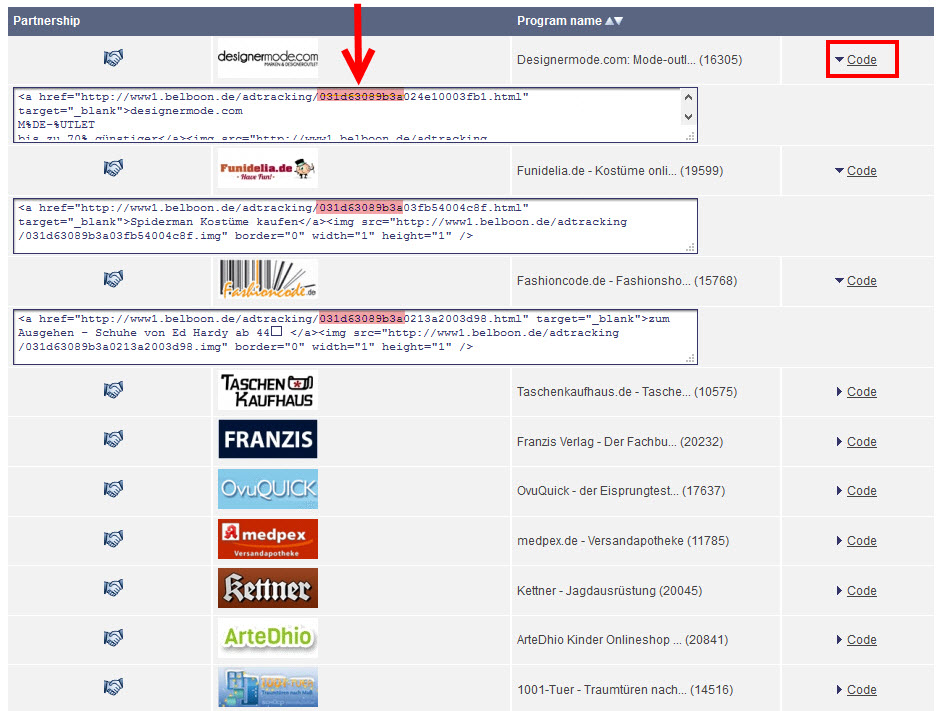Show code for OvuQuick via Code link

pos(861,491)
